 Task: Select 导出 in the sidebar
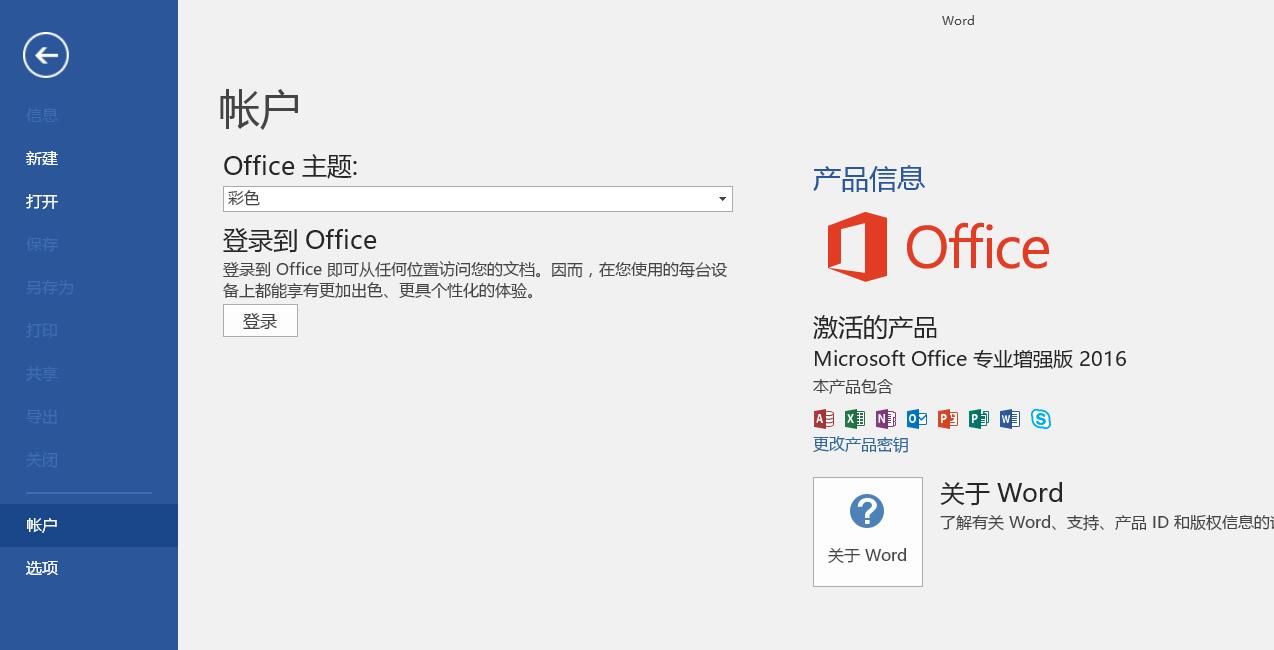(42, 416)
